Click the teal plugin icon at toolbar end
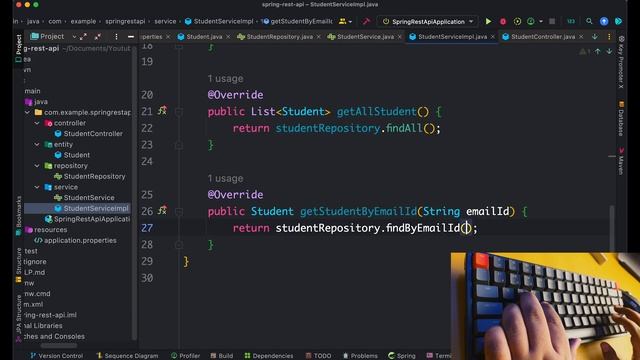 point(618,21)
